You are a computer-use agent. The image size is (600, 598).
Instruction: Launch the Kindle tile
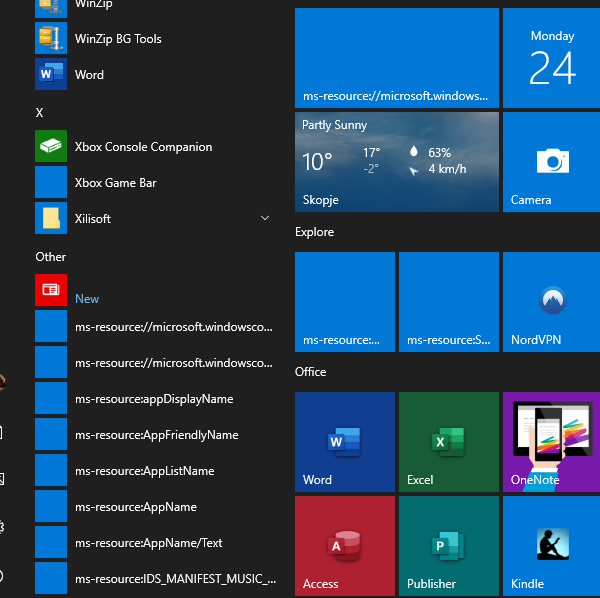point(551,546)
